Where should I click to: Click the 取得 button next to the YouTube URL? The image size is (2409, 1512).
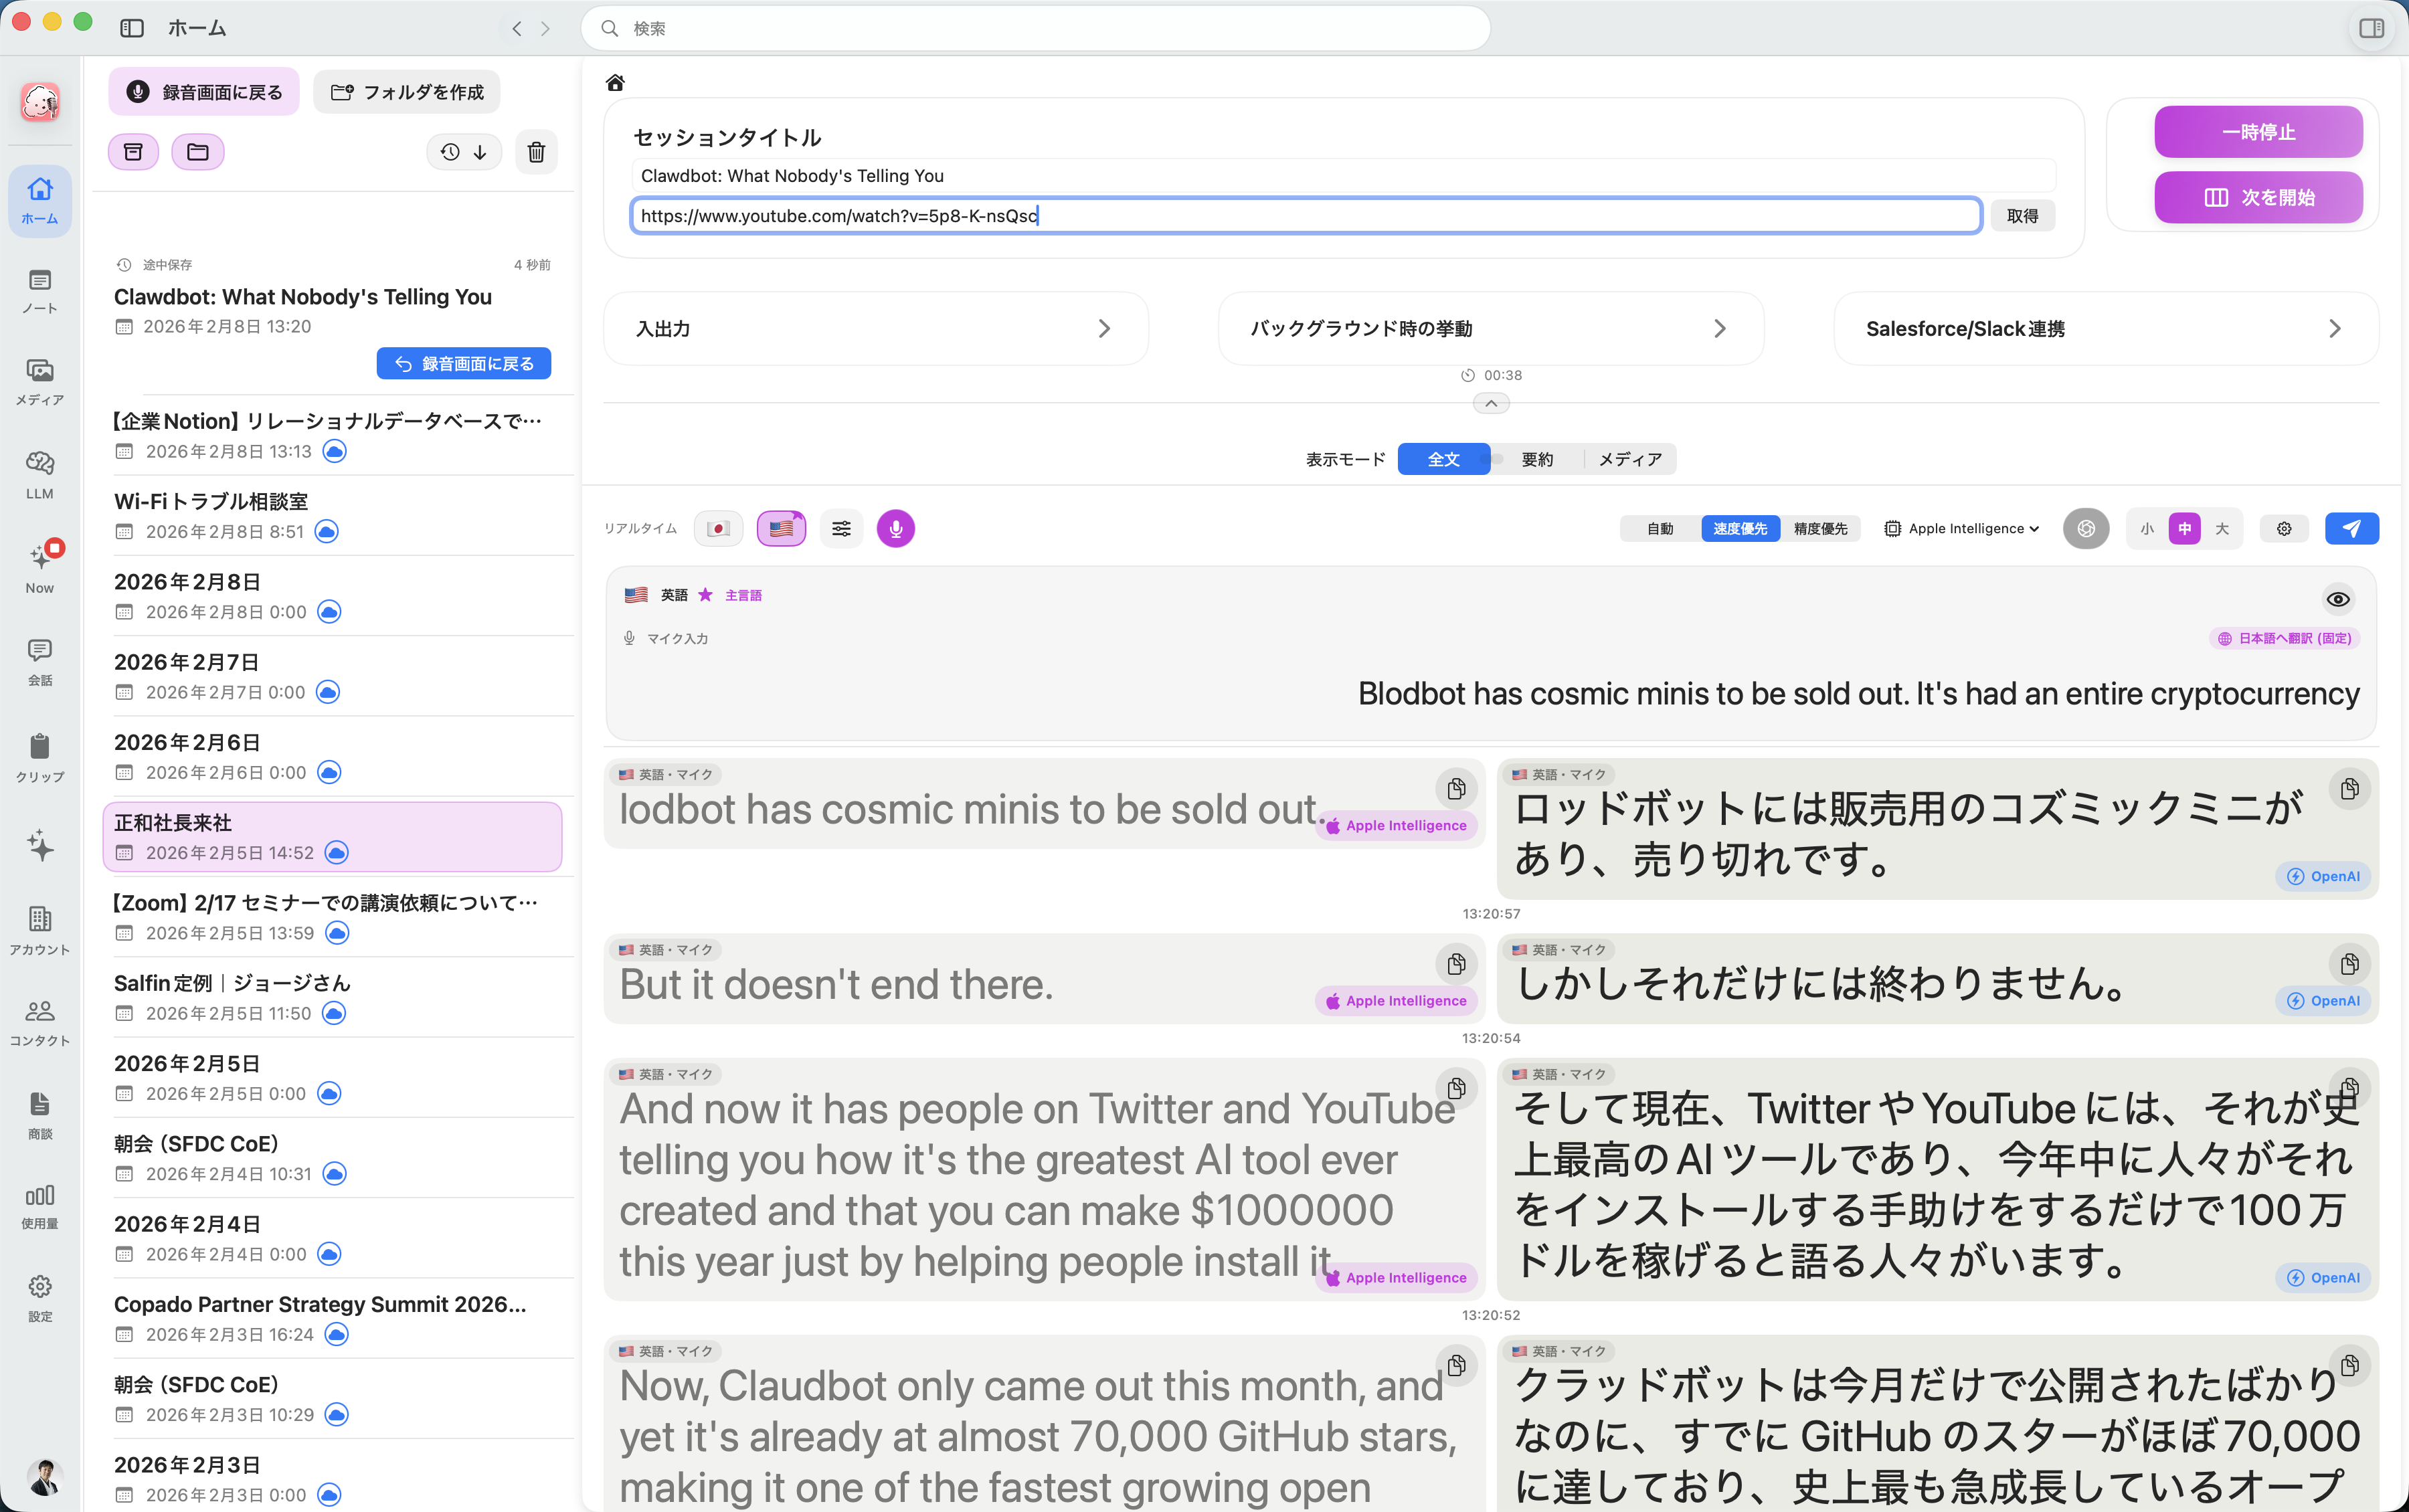2022,215
